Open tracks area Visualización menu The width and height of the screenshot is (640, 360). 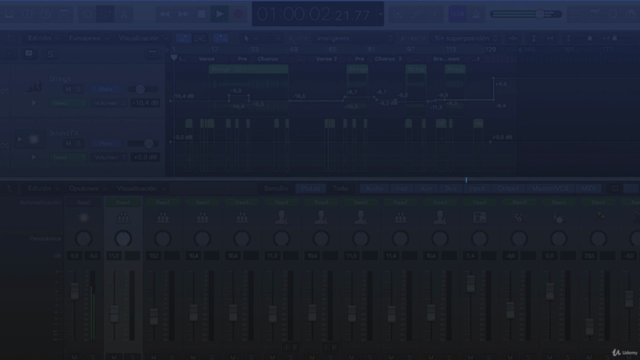[143, 38]
